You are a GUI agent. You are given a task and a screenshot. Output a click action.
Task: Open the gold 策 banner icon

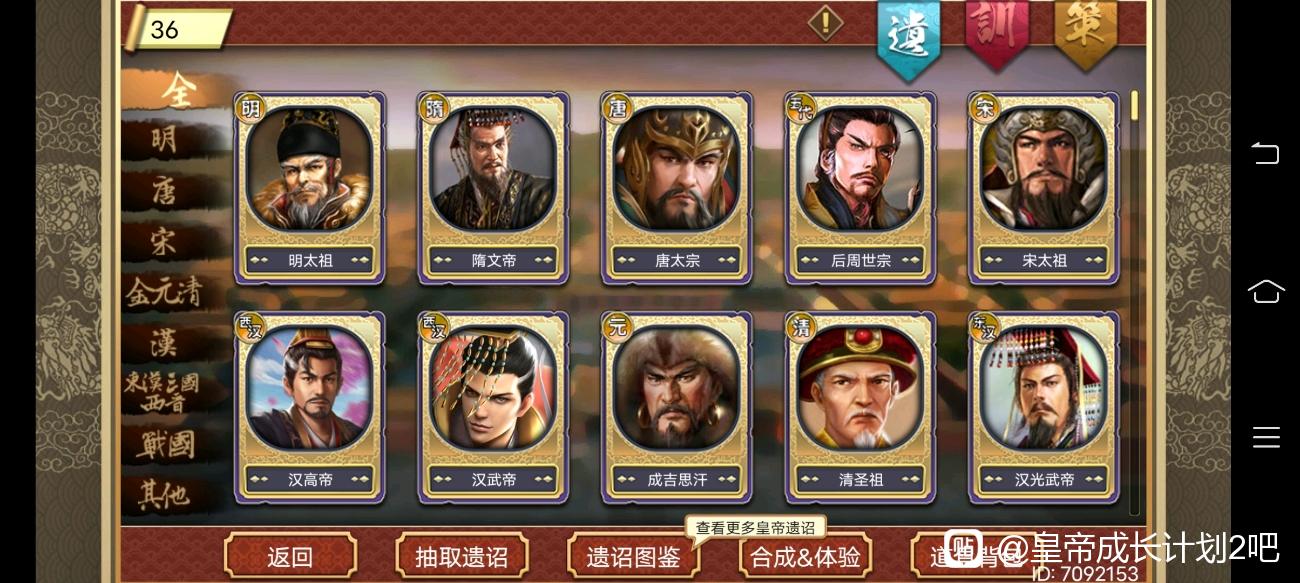tap(1085, 32)
